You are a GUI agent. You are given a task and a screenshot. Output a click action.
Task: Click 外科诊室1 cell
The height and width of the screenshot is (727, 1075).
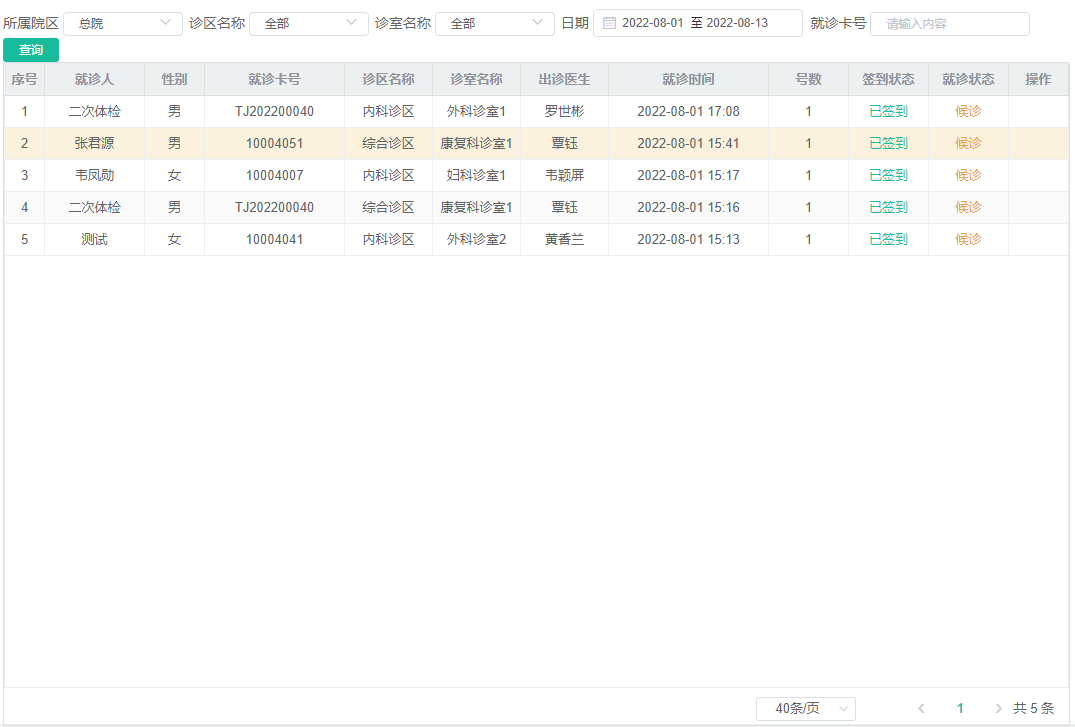(x=476, y=111)
